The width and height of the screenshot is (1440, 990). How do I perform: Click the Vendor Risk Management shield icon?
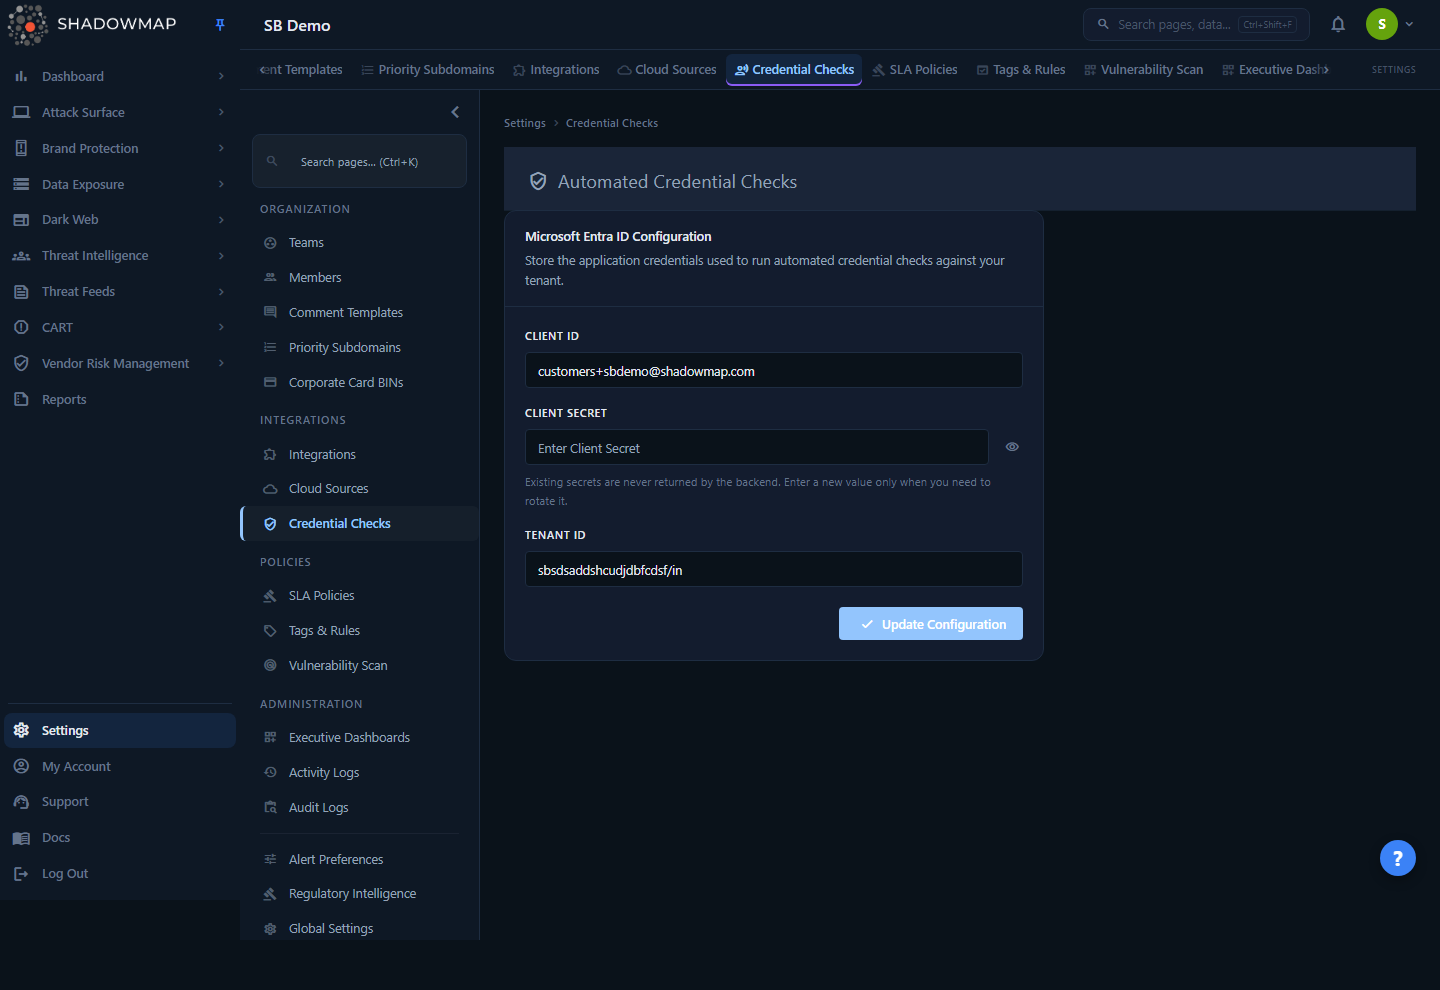coord(21,363)
